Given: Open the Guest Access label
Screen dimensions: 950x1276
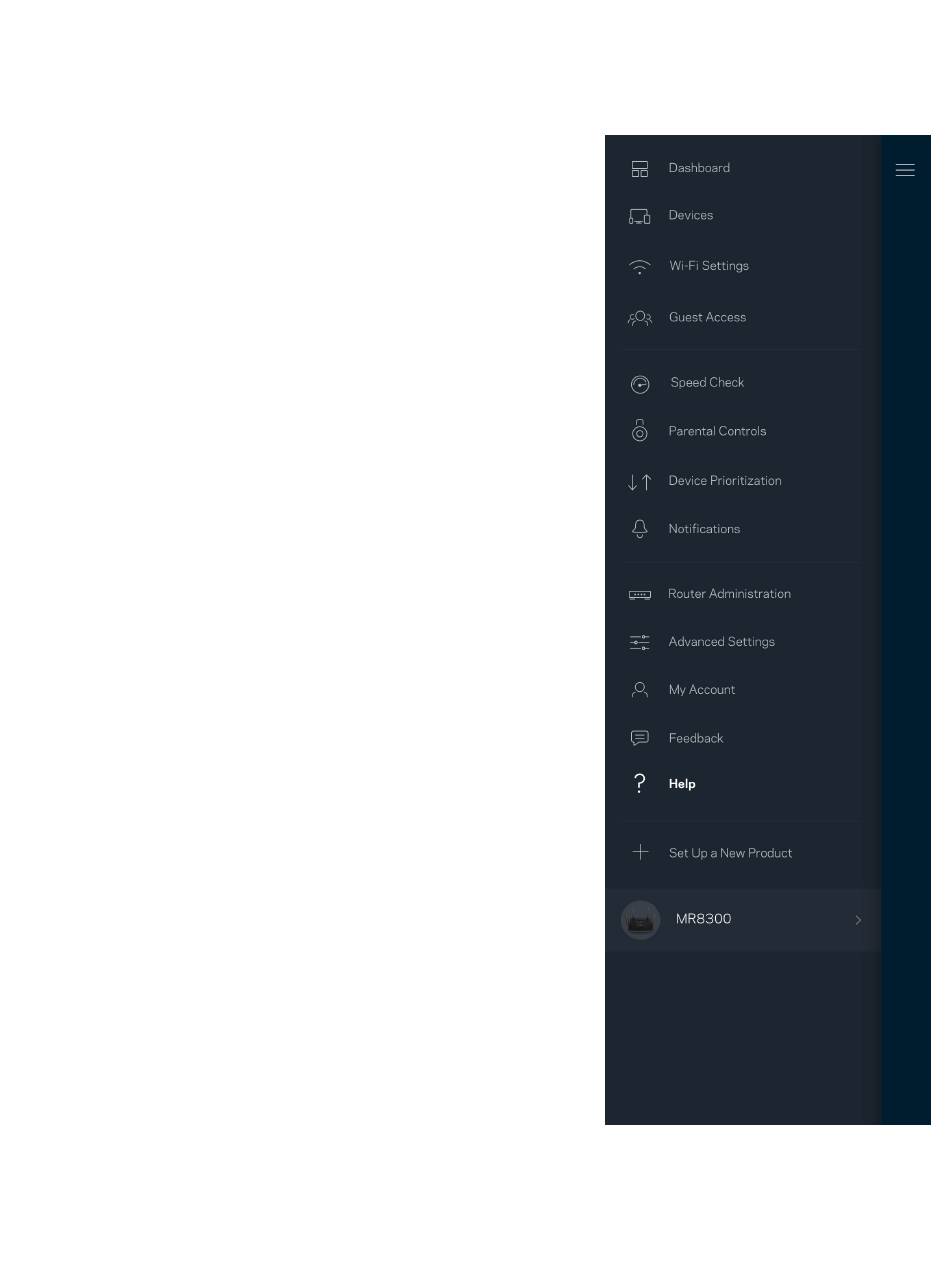Looking at the screenshot, I should (708, 317).
